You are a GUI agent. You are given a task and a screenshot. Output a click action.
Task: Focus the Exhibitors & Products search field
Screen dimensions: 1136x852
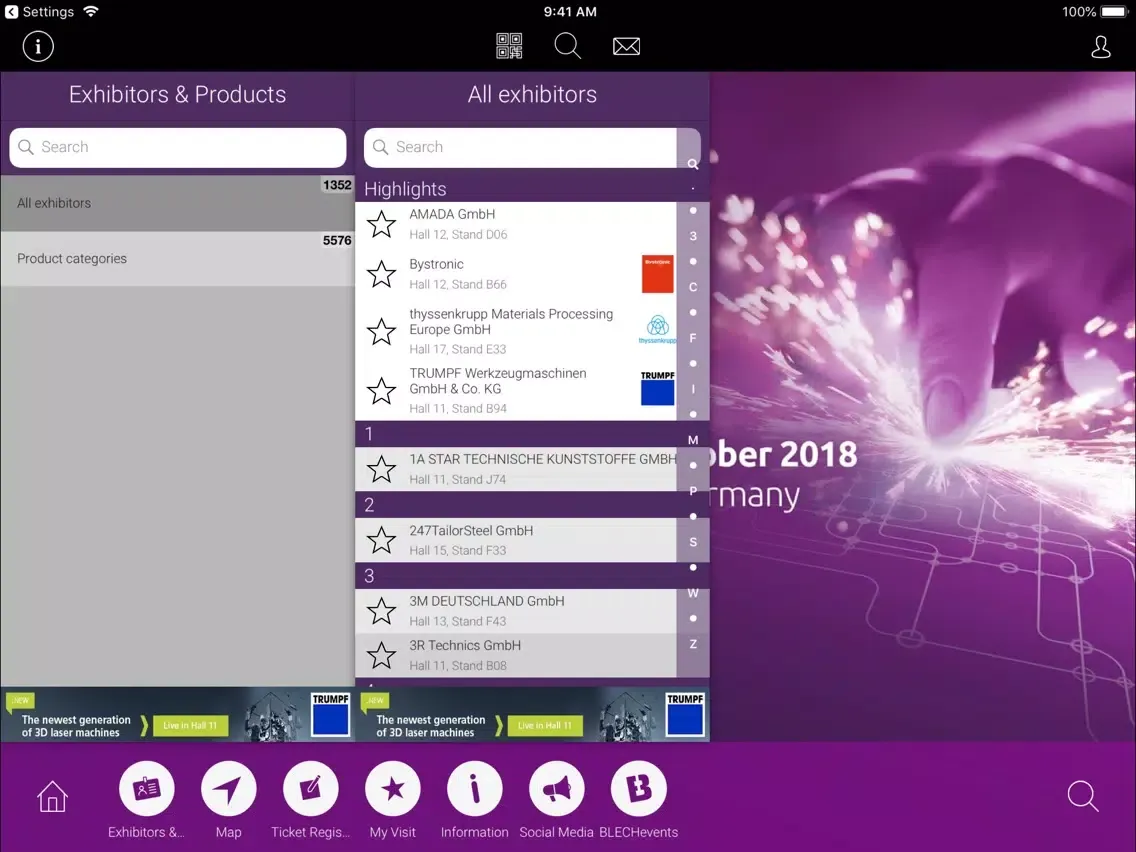coord(178,147)
